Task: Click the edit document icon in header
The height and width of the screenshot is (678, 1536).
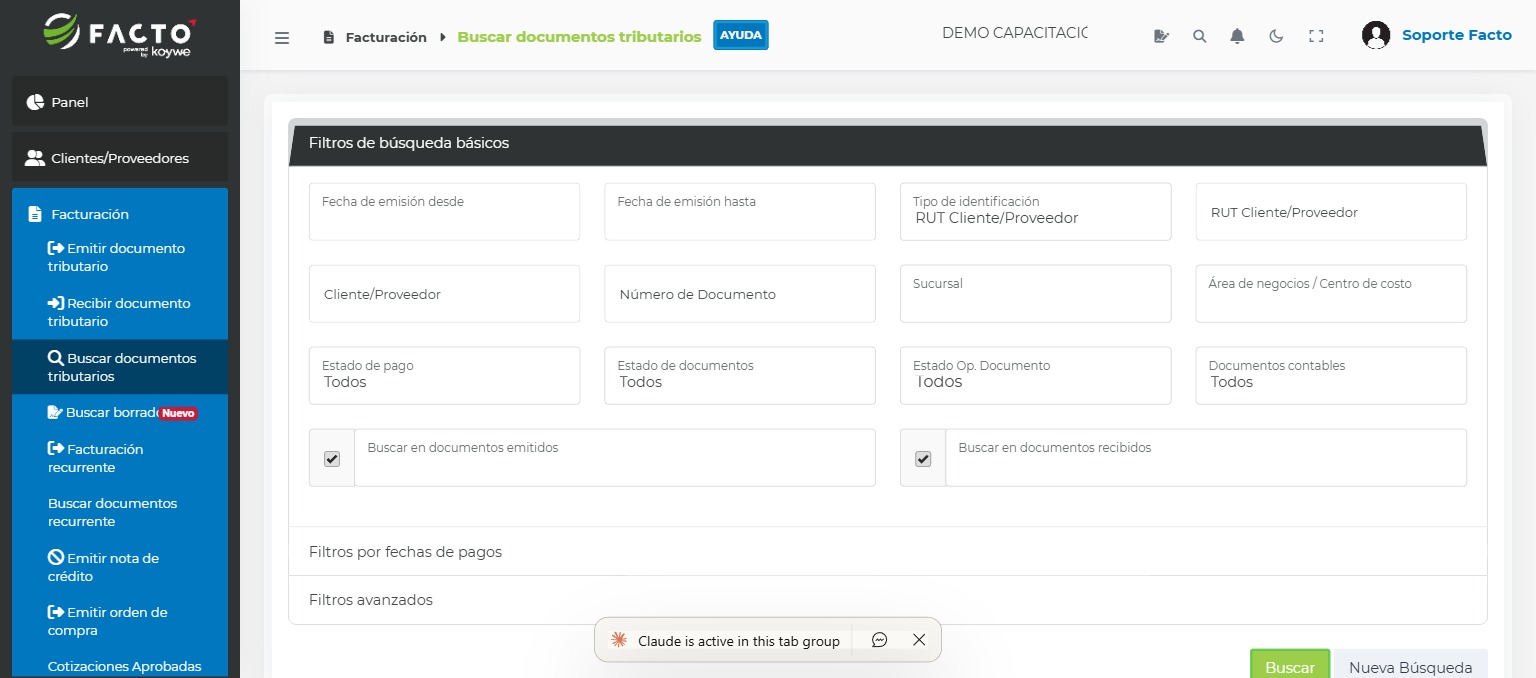Action: click(1161, 36)
